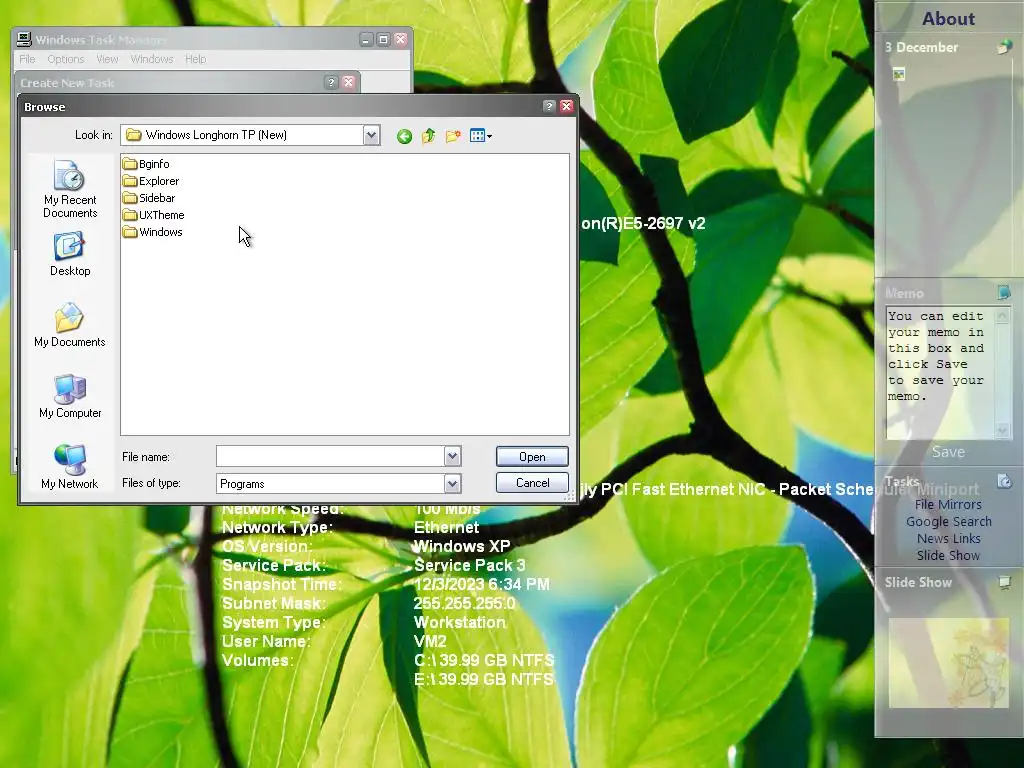The image size is (1024, 768).
Task: Open the View menu icon in Browse dialog
Action: tap(481, 136)
